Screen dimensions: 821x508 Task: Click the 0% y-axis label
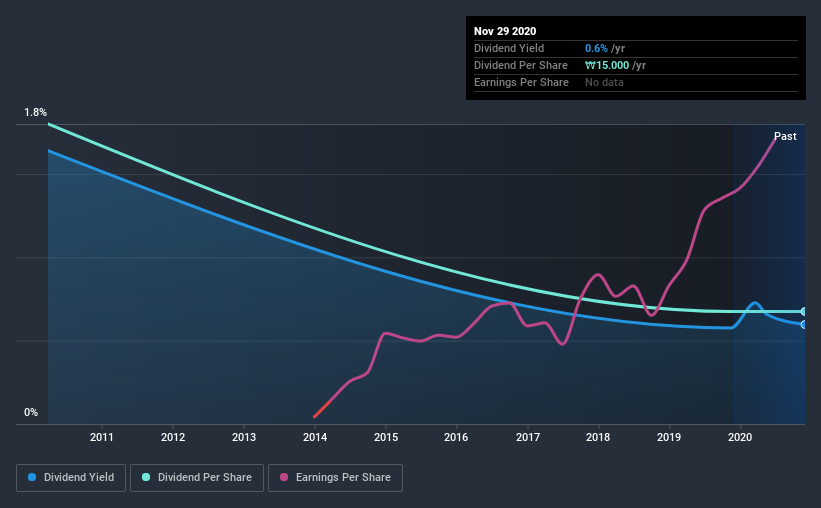click(x=31, y=413)
